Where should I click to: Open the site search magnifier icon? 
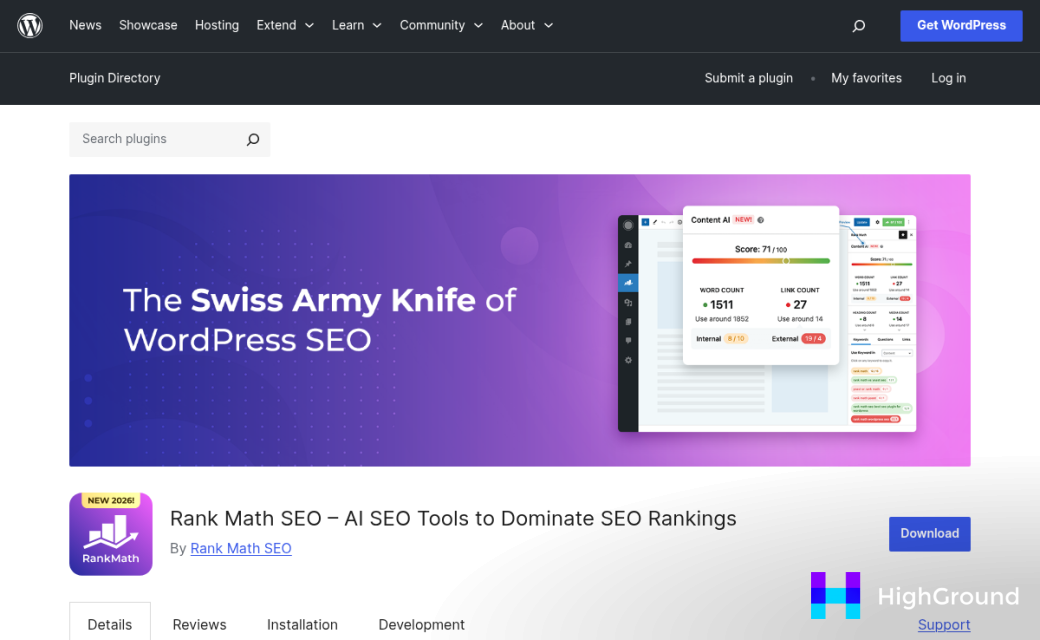point(858,26)
